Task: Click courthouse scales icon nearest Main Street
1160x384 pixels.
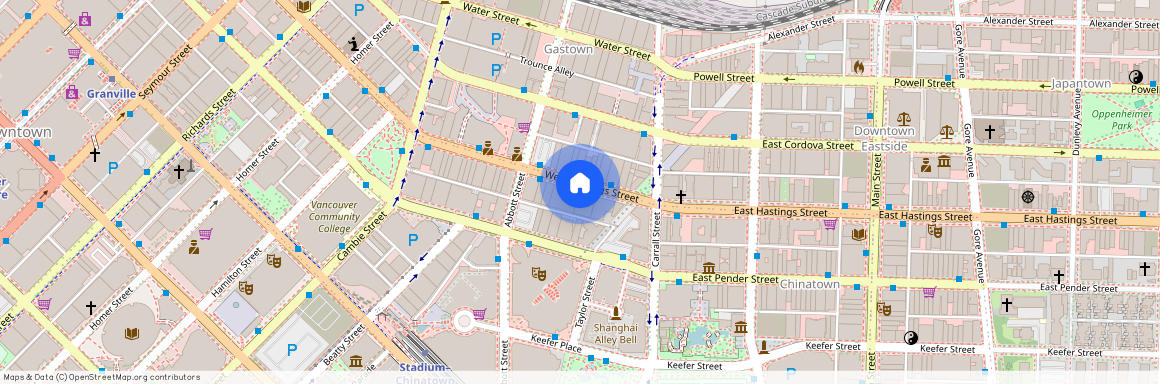Action: [x=903, y=118]
